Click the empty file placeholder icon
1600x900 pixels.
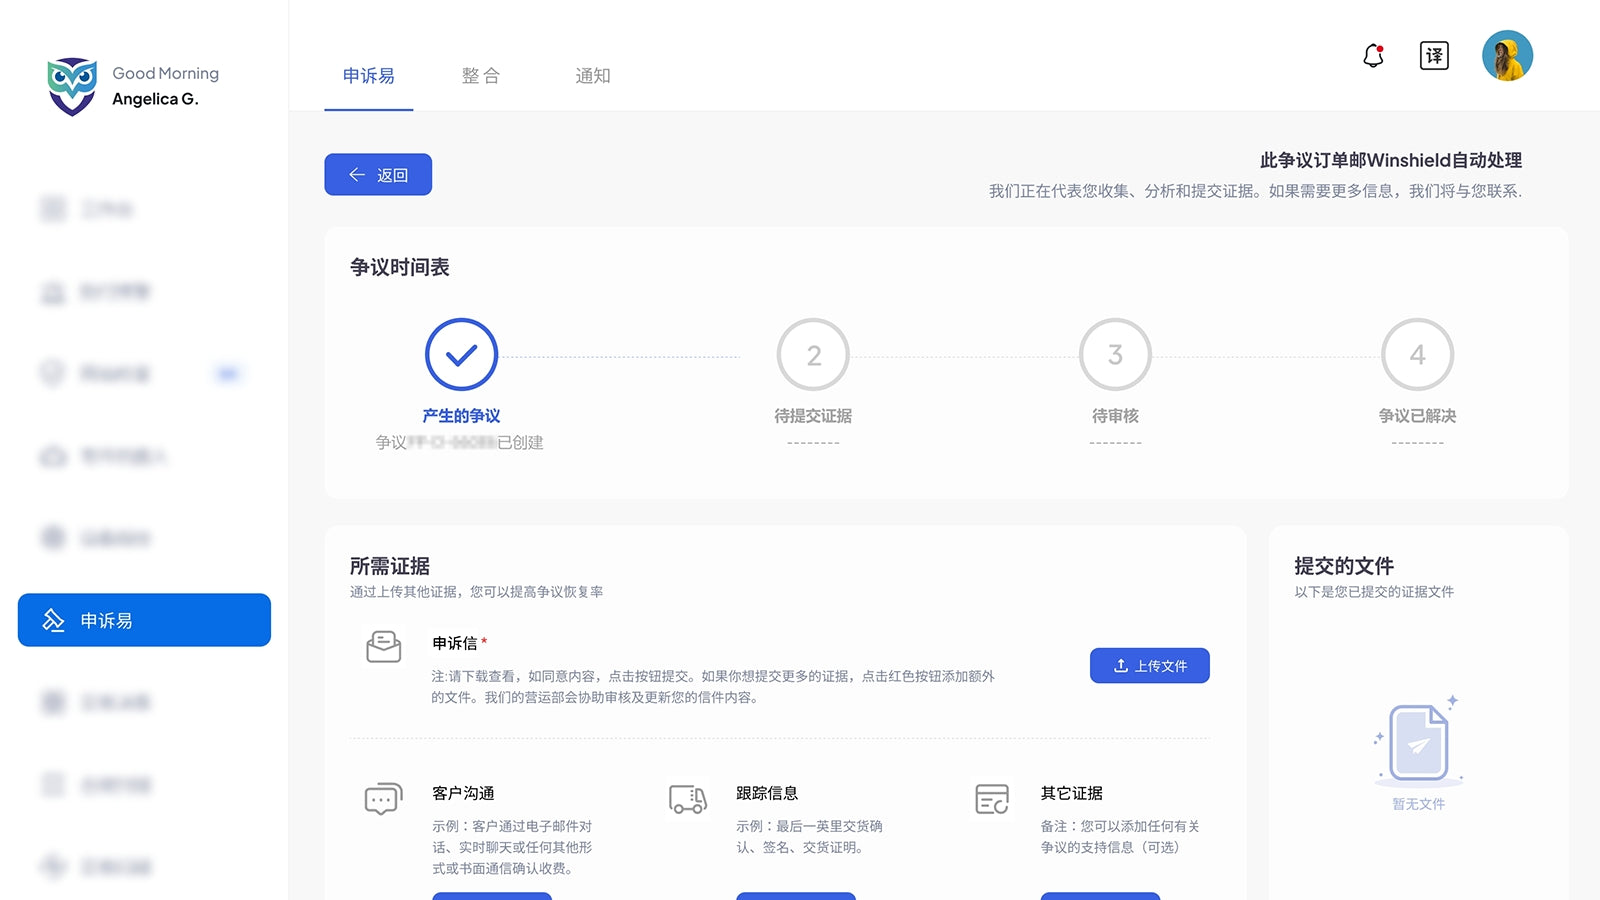pyautogui.click(x=1418, y=742)
